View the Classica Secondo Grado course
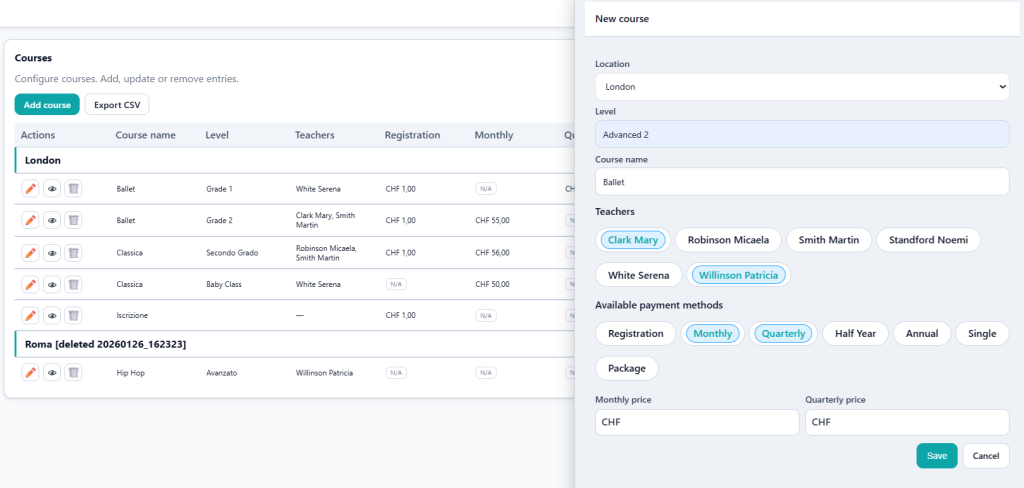This screenshot has width=1024, height=488. [x=52, y=252]
